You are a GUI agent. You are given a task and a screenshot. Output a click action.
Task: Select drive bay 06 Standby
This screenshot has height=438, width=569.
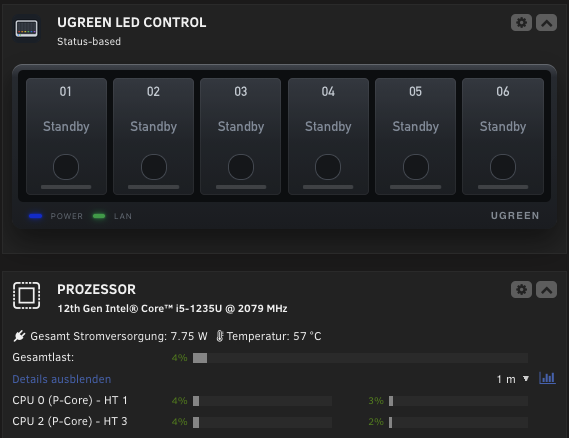click(503, 136)
